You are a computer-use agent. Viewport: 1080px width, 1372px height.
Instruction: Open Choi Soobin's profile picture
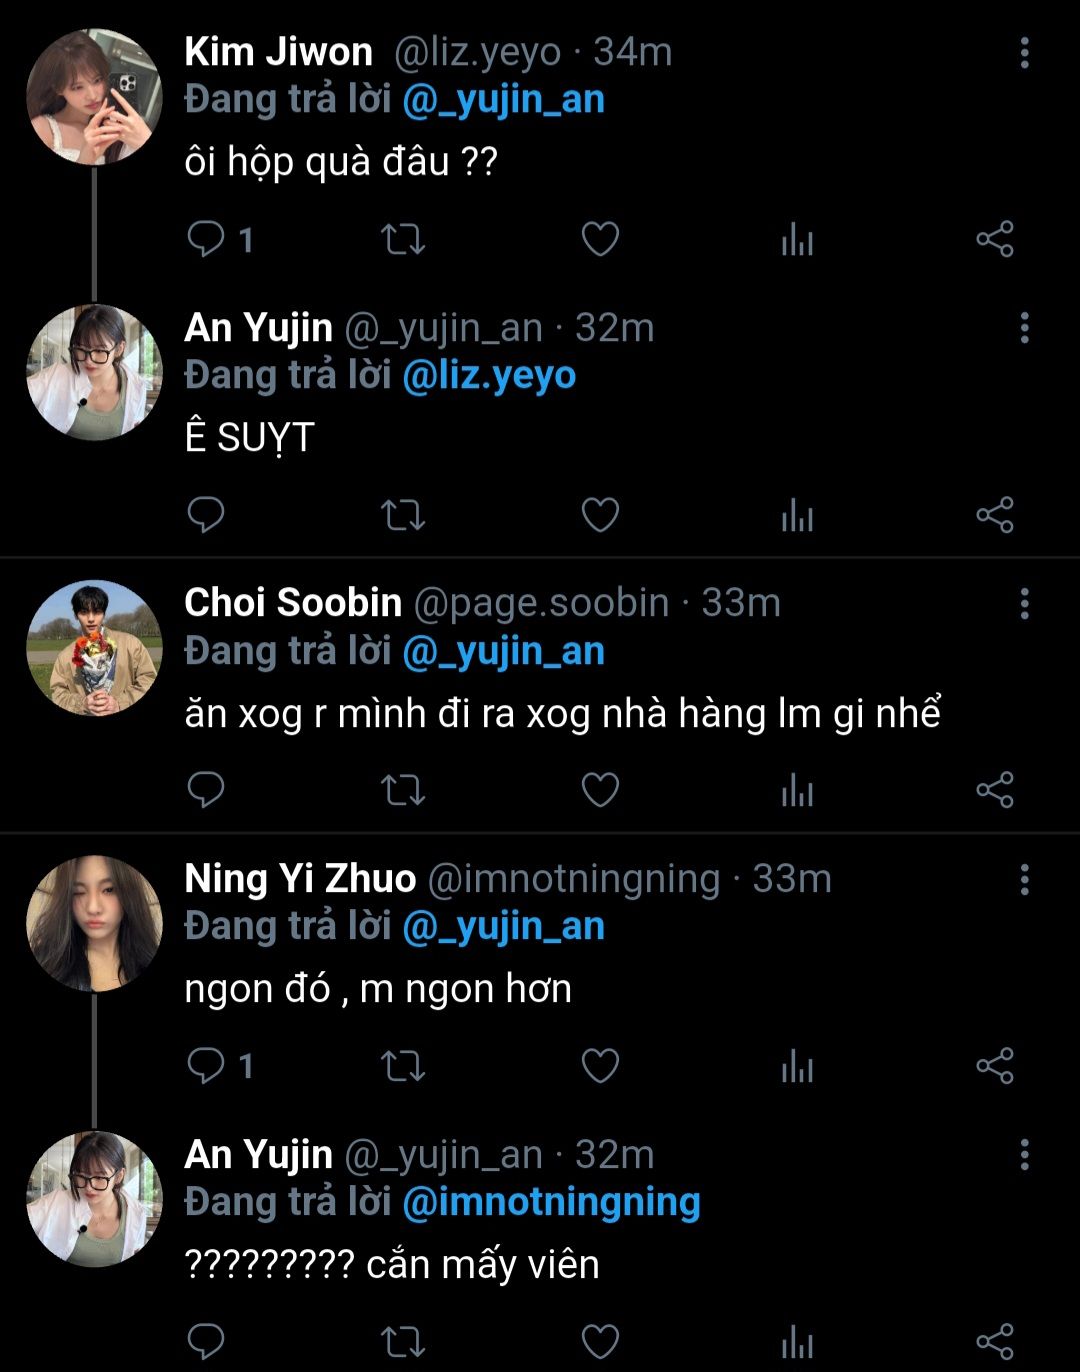[x=94, y=648]
